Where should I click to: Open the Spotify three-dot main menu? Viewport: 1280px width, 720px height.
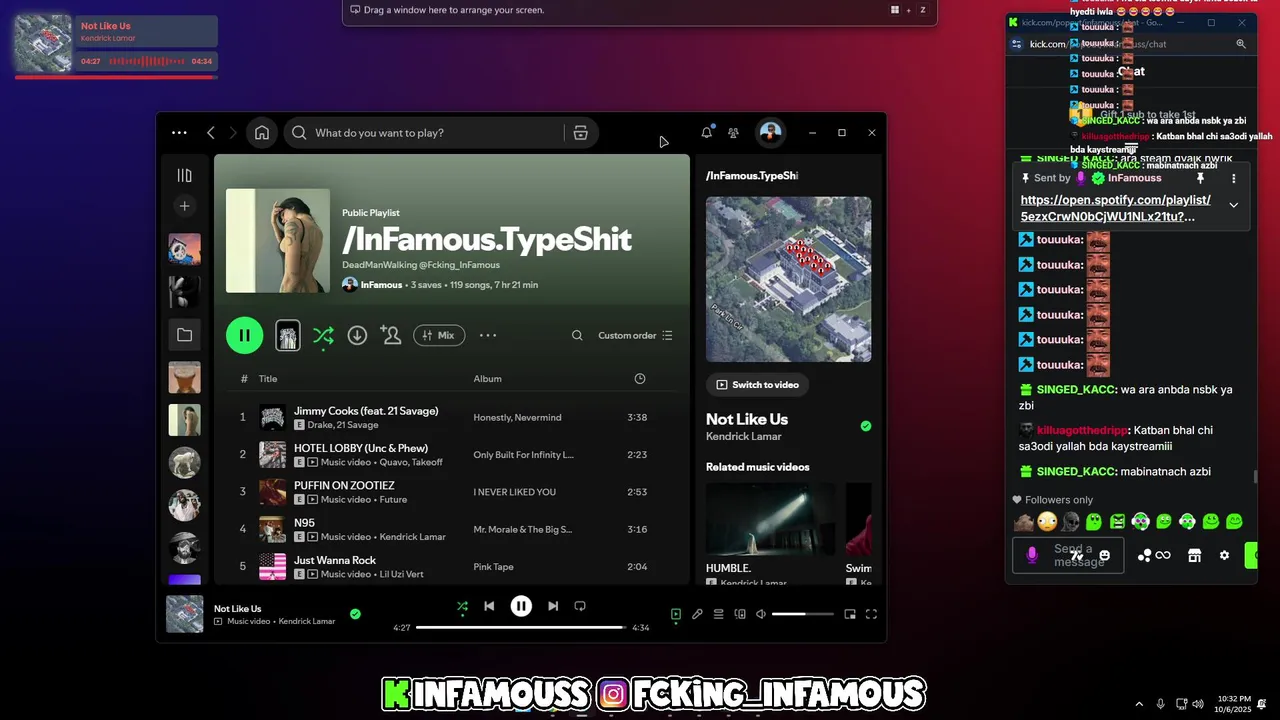tap(179, 132)
